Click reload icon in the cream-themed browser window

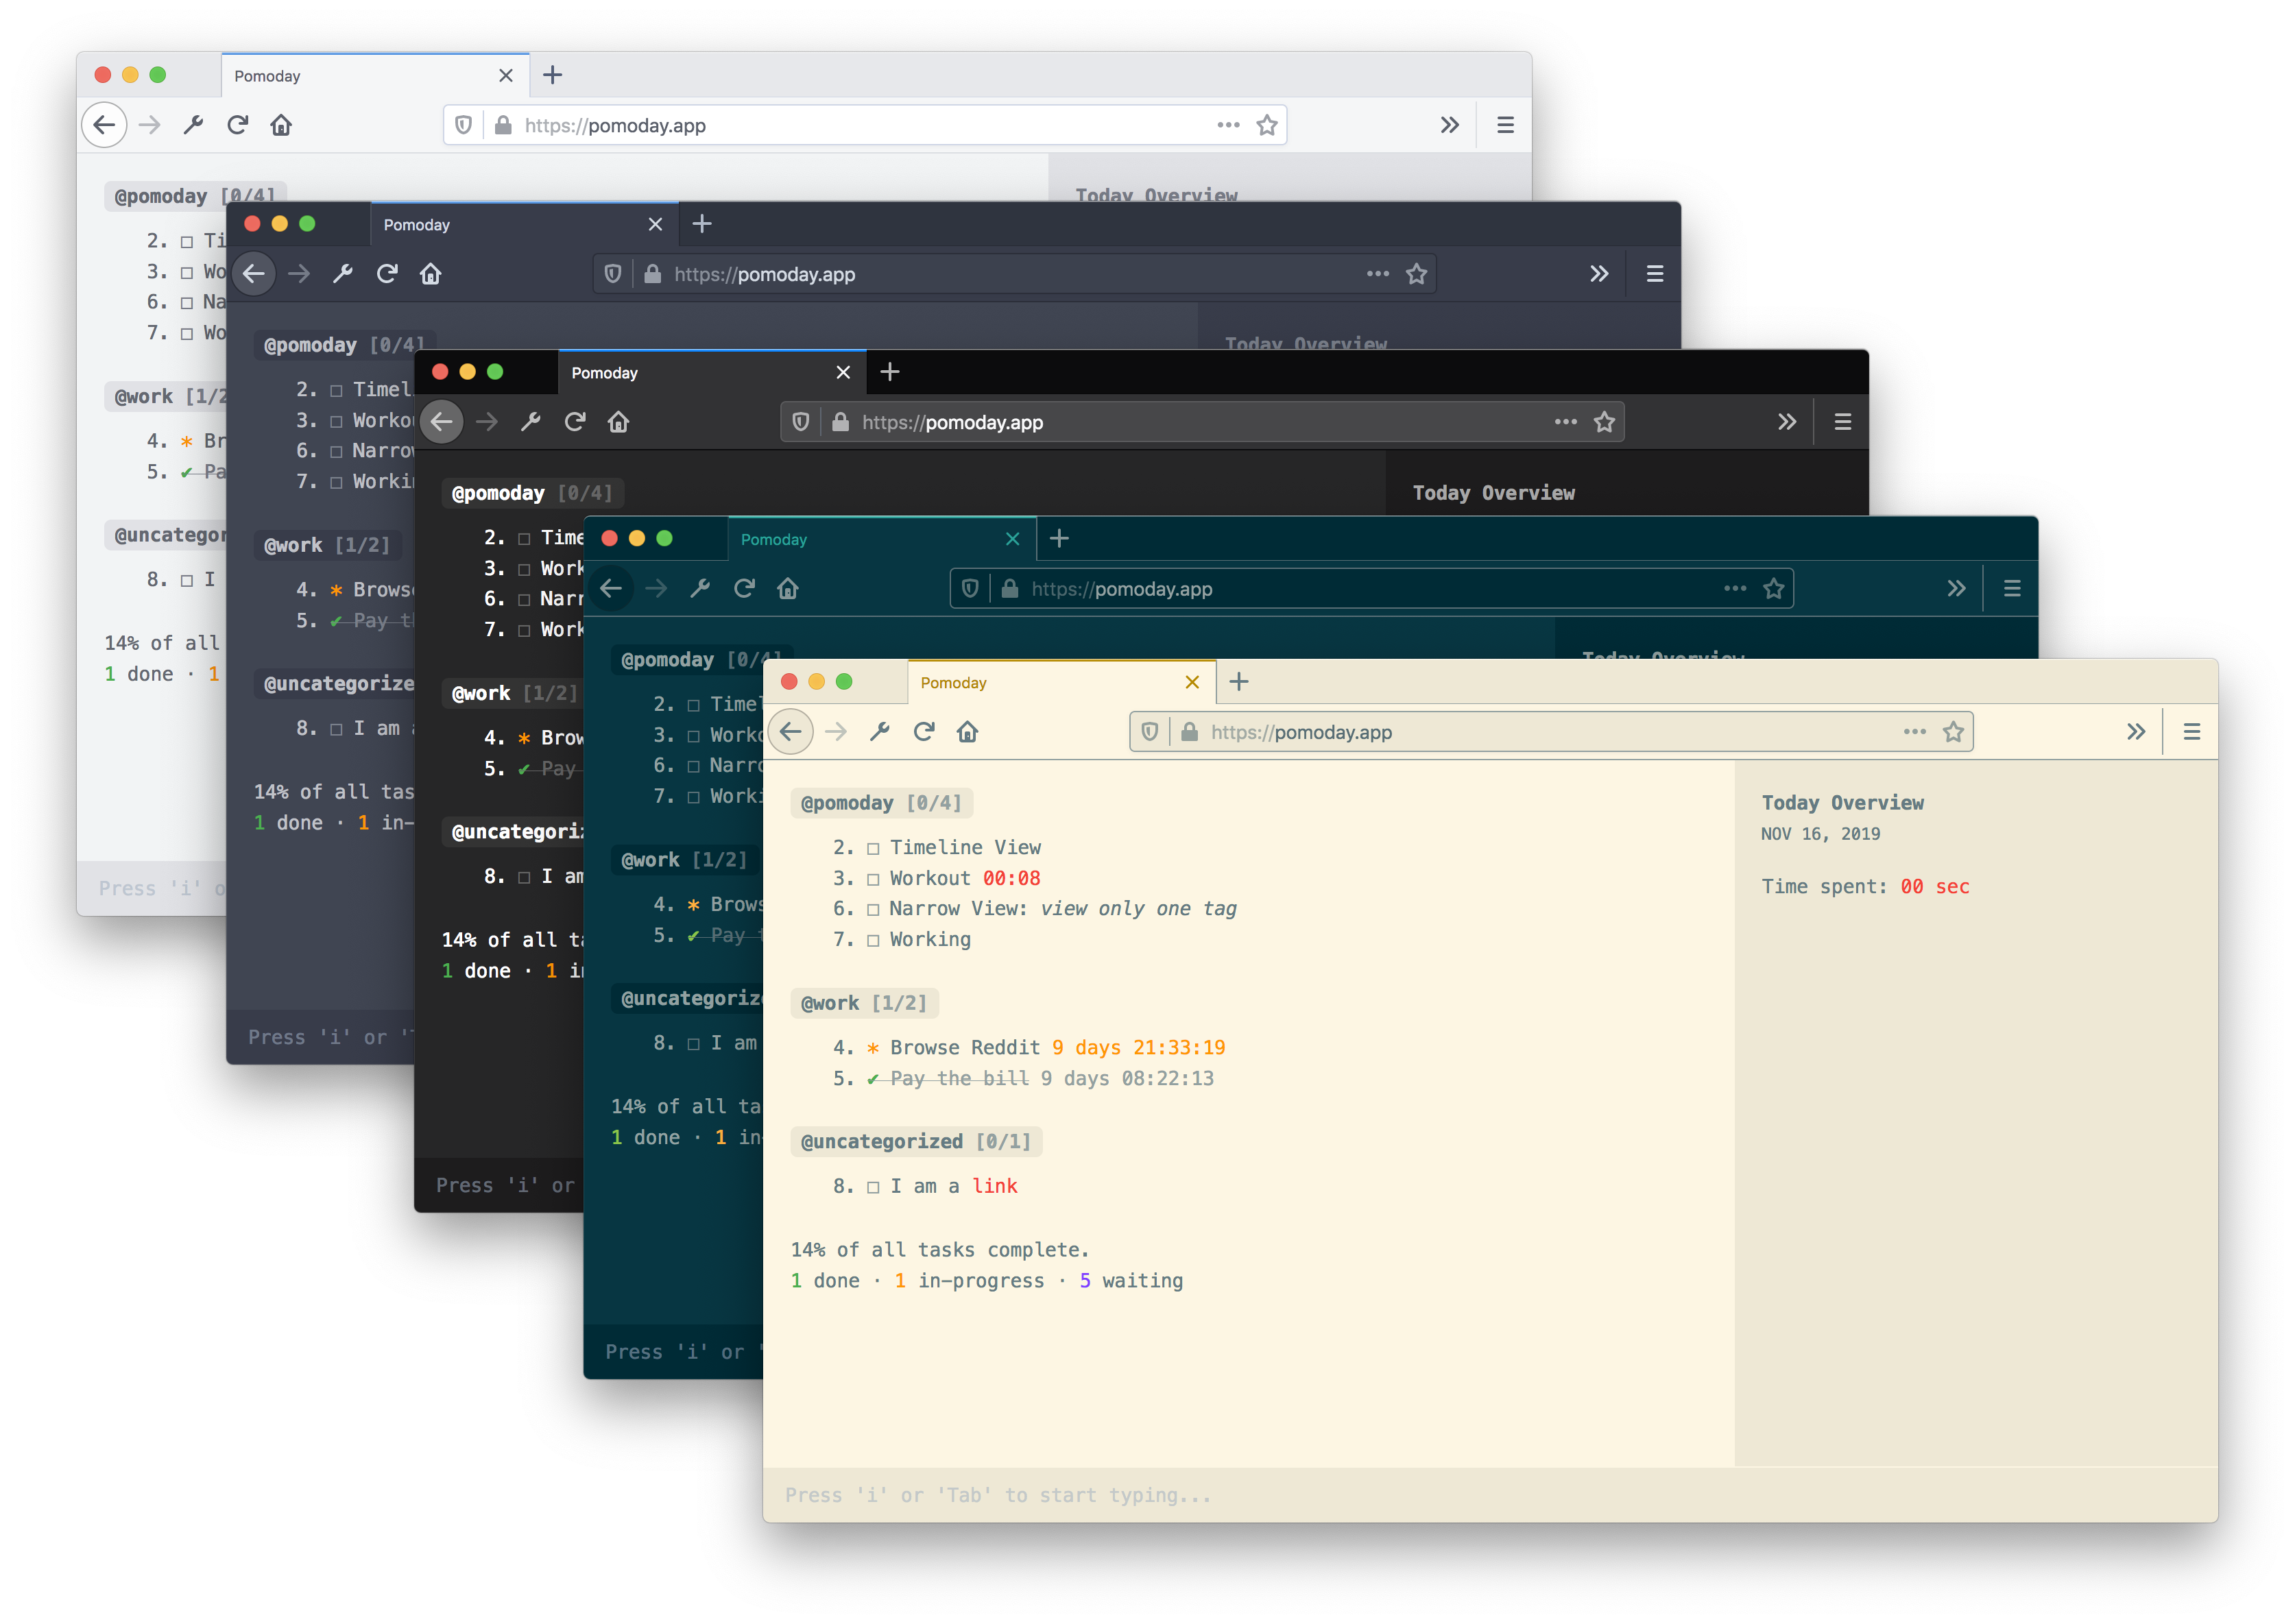[x=923, y=732]
